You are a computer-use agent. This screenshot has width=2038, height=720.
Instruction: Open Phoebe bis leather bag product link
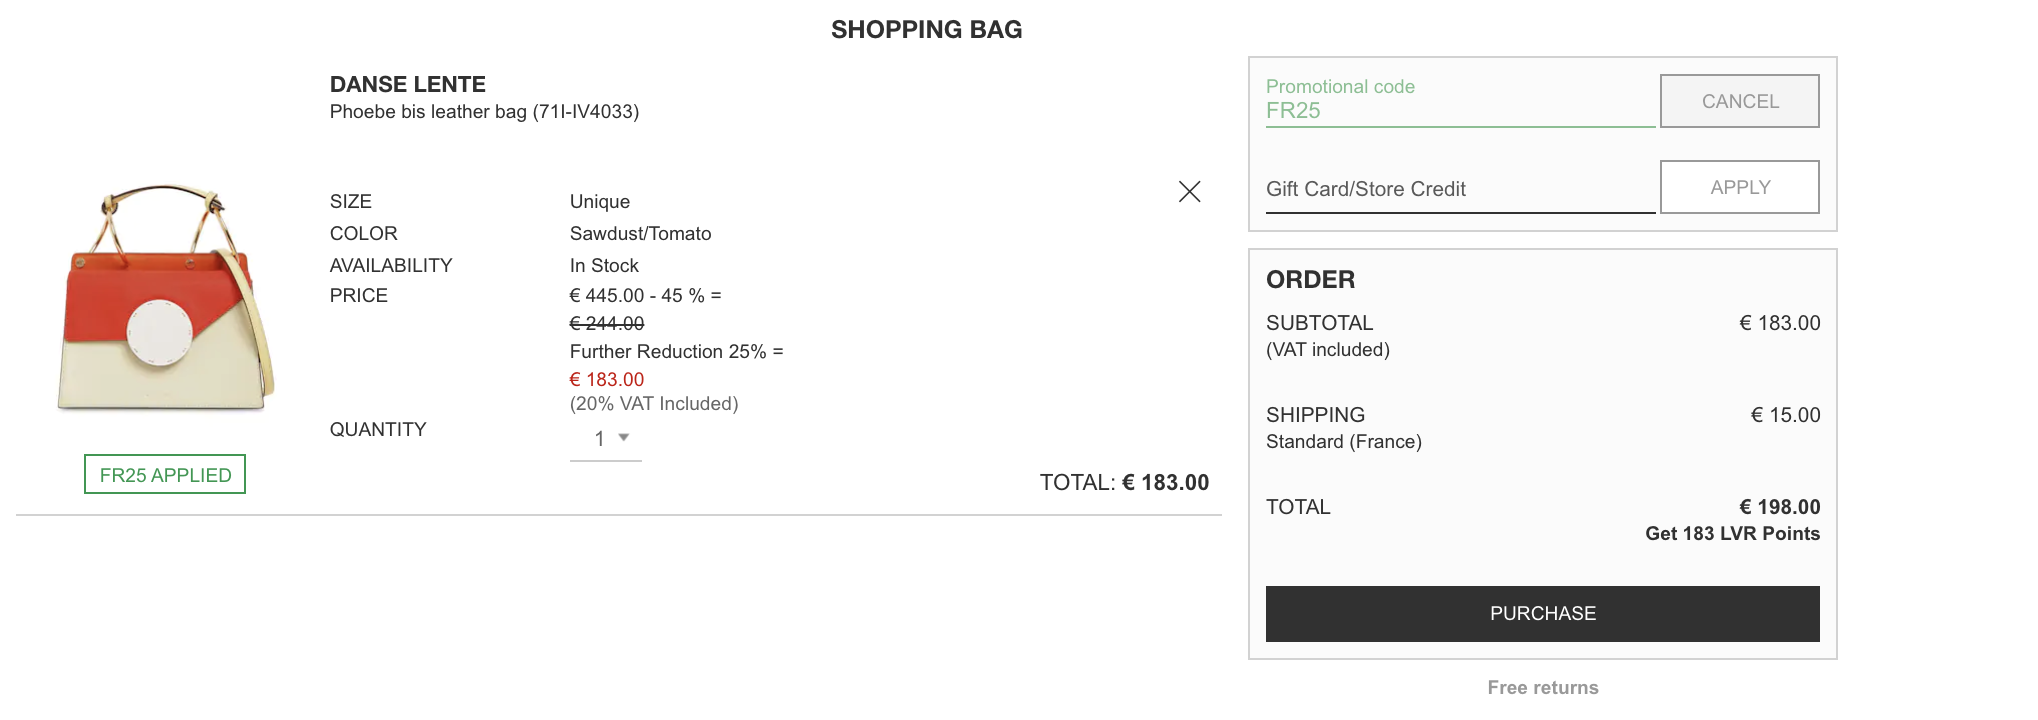[484, 112]
